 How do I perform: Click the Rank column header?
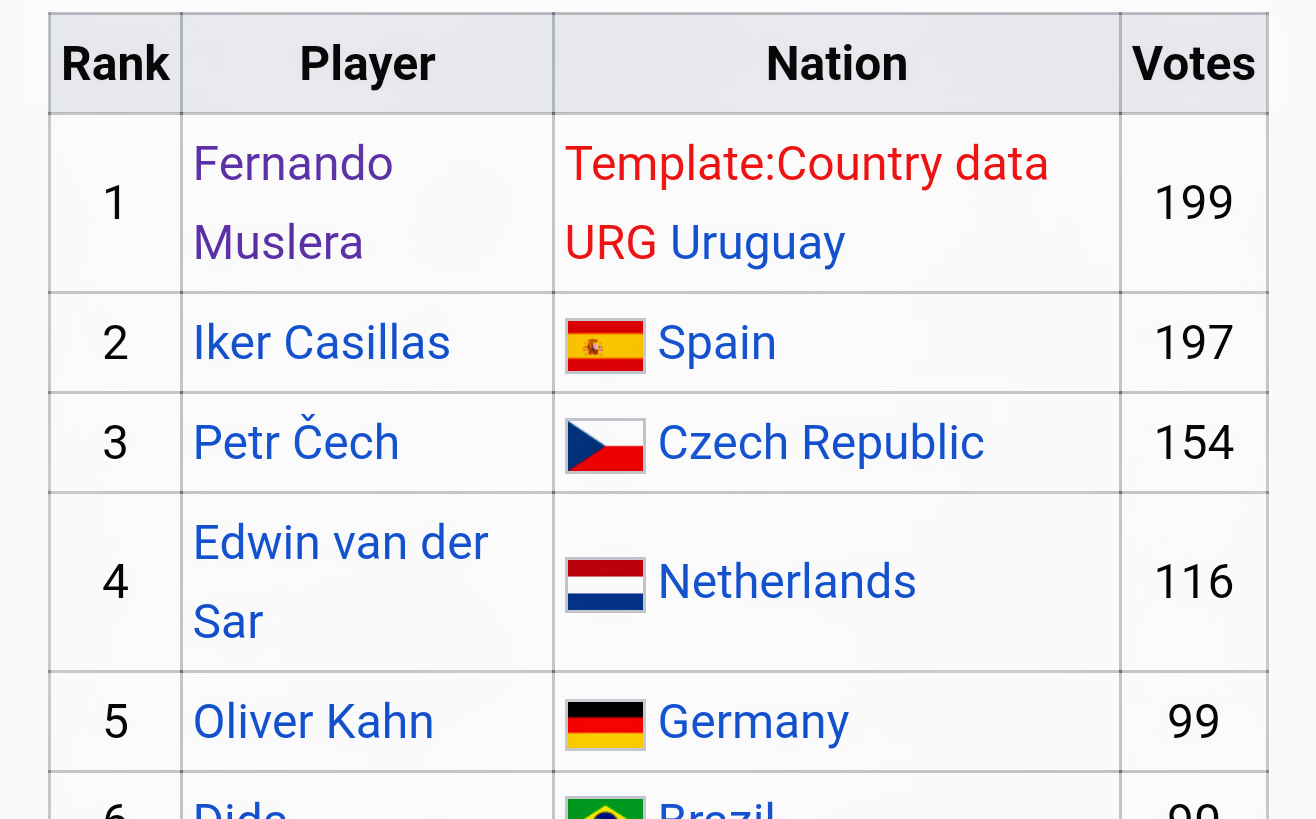pyautogui.click(x=115, y=64)
